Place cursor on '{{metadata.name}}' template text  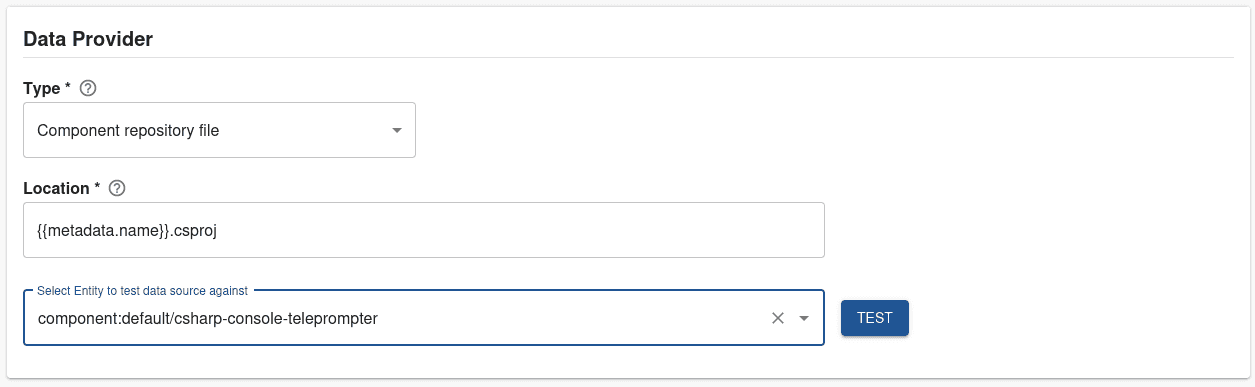tap(101, 230)
